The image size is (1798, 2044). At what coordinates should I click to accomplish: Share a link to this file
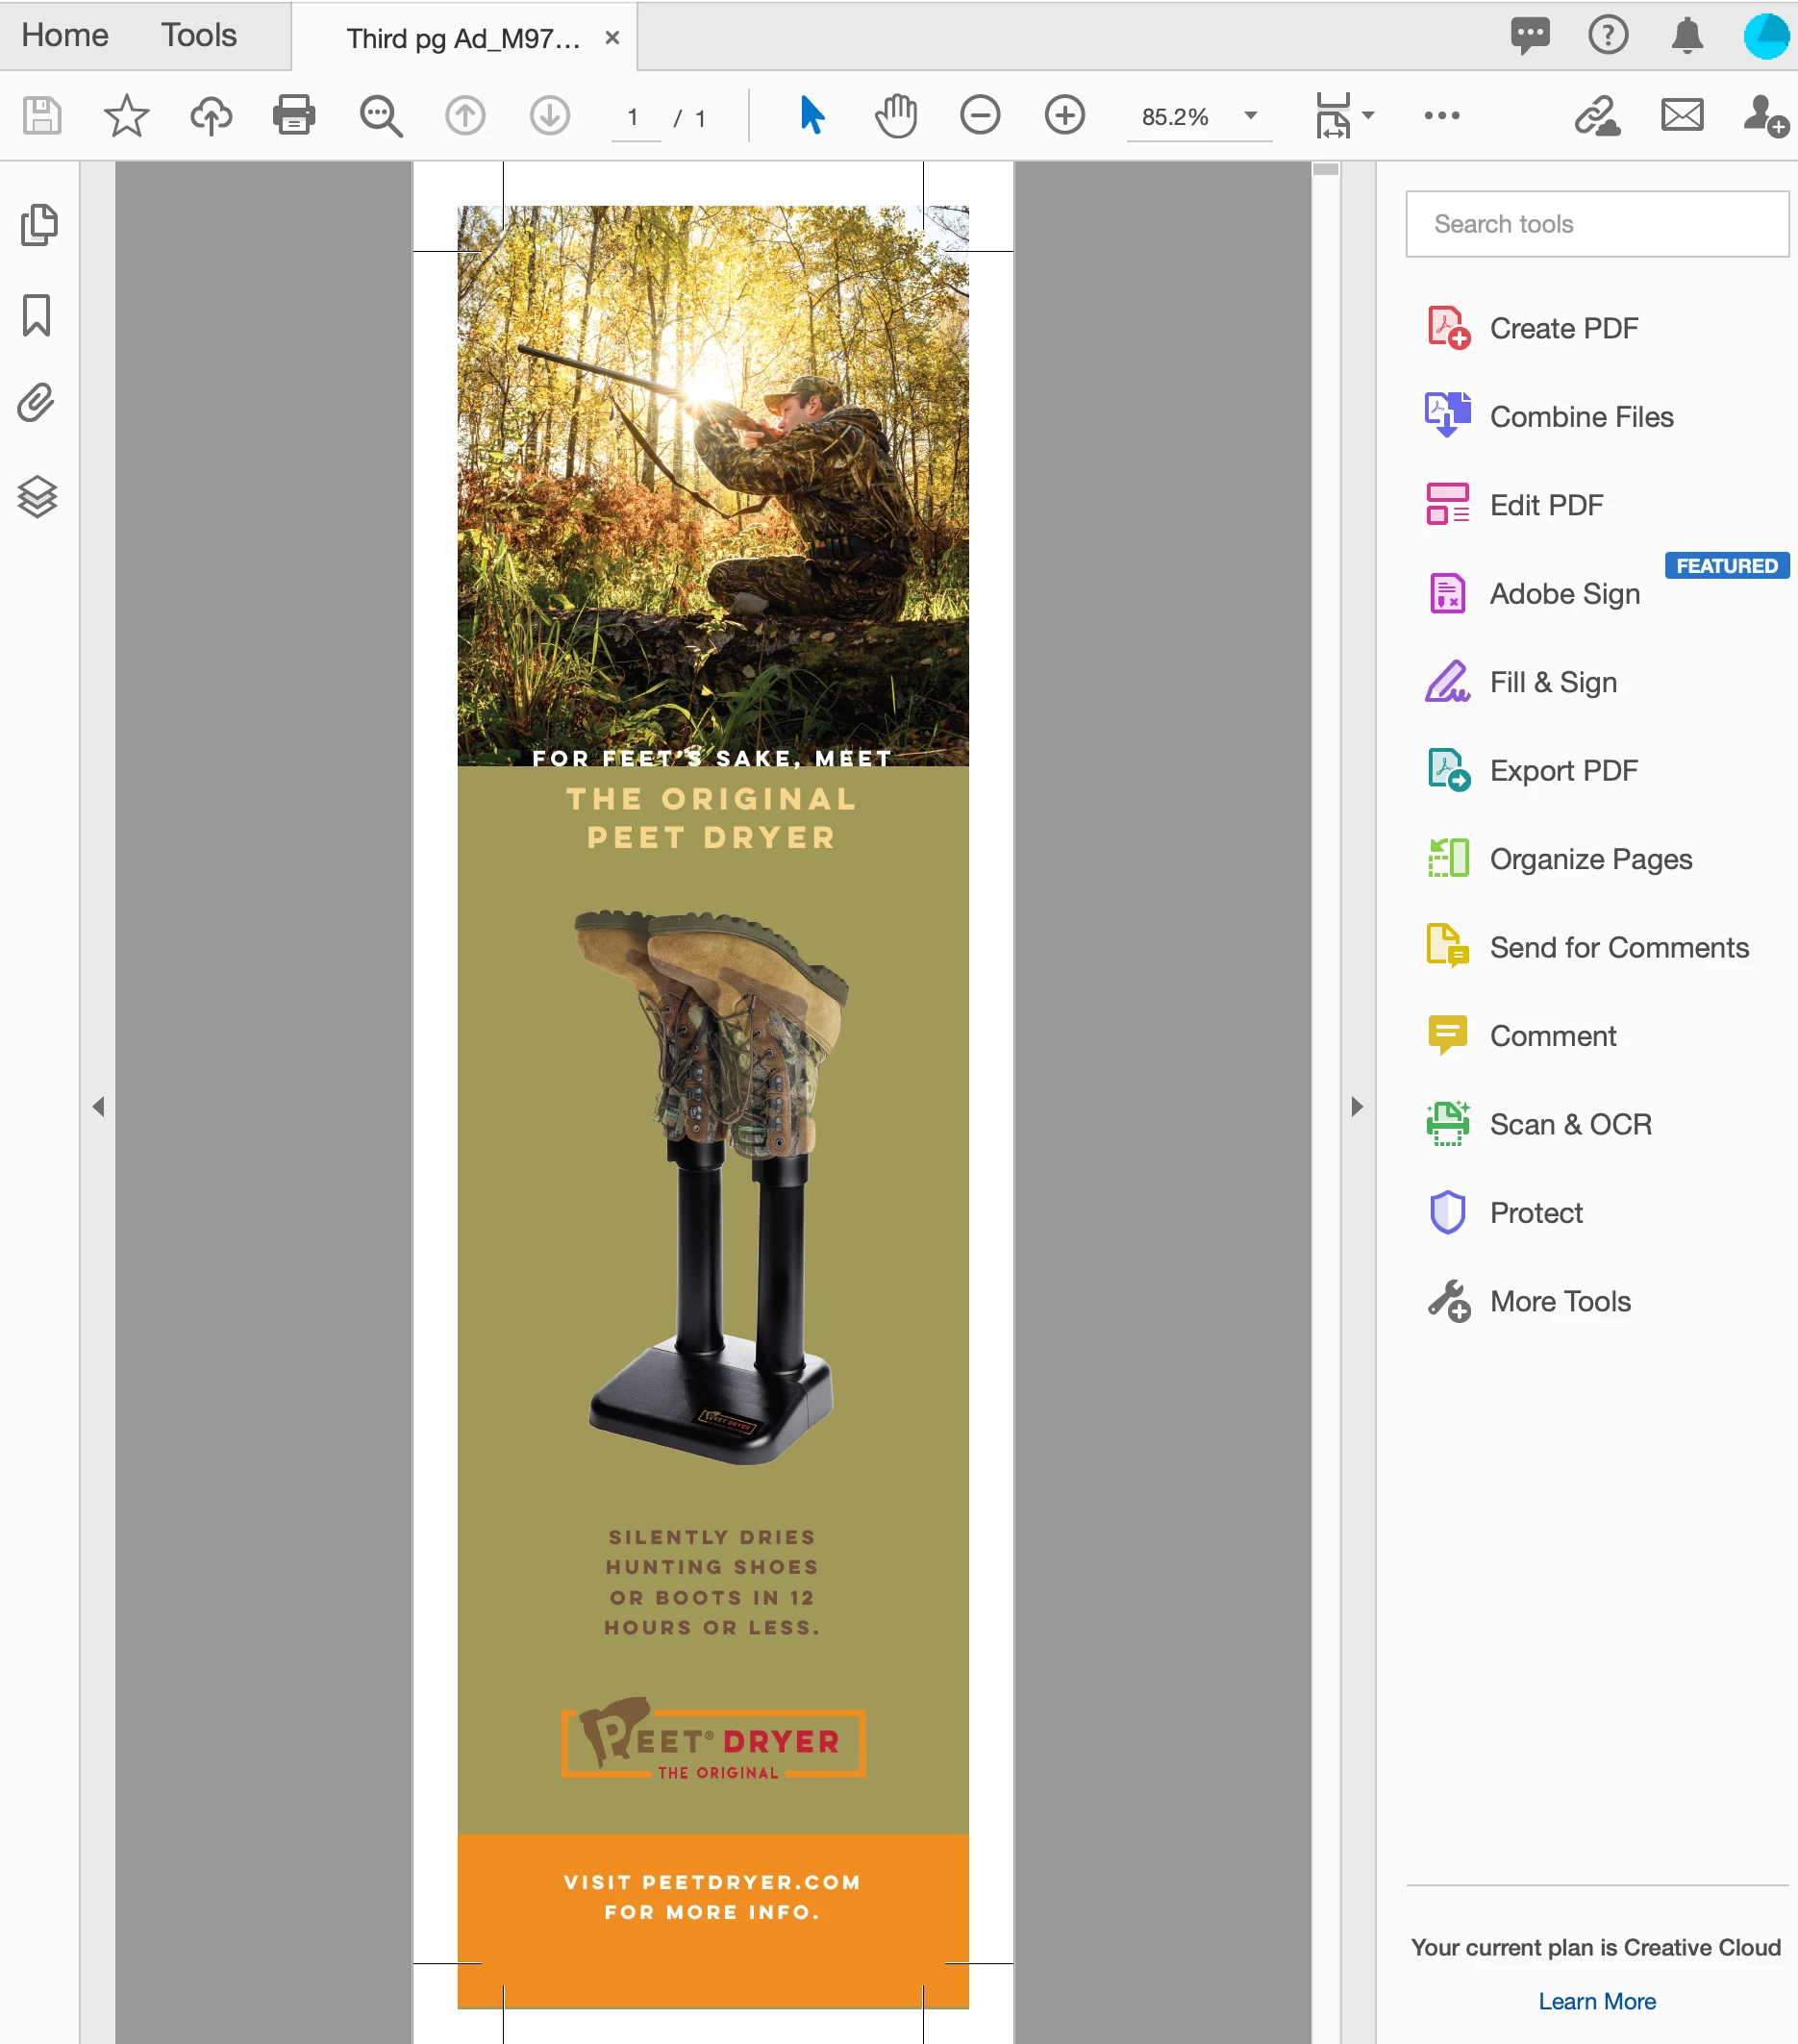click(1597, 116)
